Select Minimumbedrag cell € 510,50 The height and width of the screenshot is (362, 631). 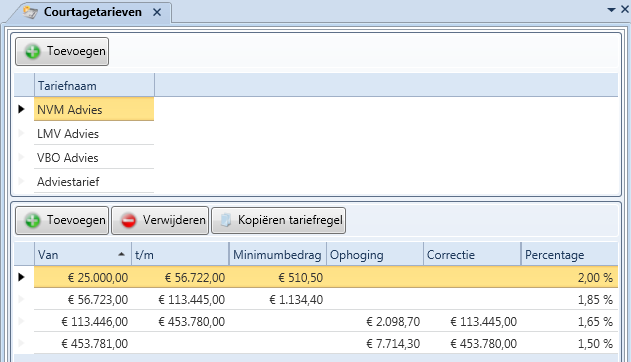278,278
